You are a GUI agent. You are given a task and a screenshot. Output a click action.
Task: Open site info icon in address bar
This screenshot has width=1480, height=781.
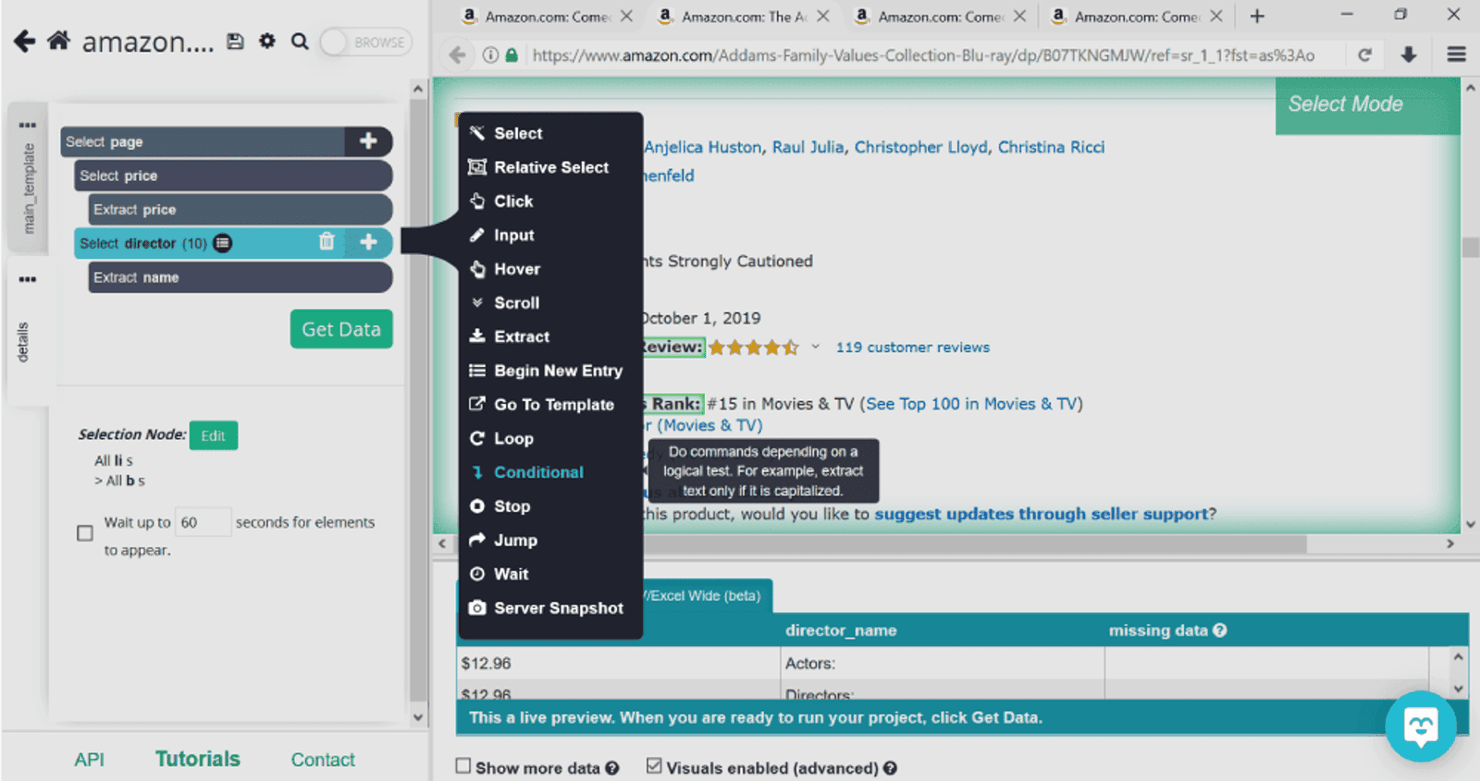tap(491, 55)
